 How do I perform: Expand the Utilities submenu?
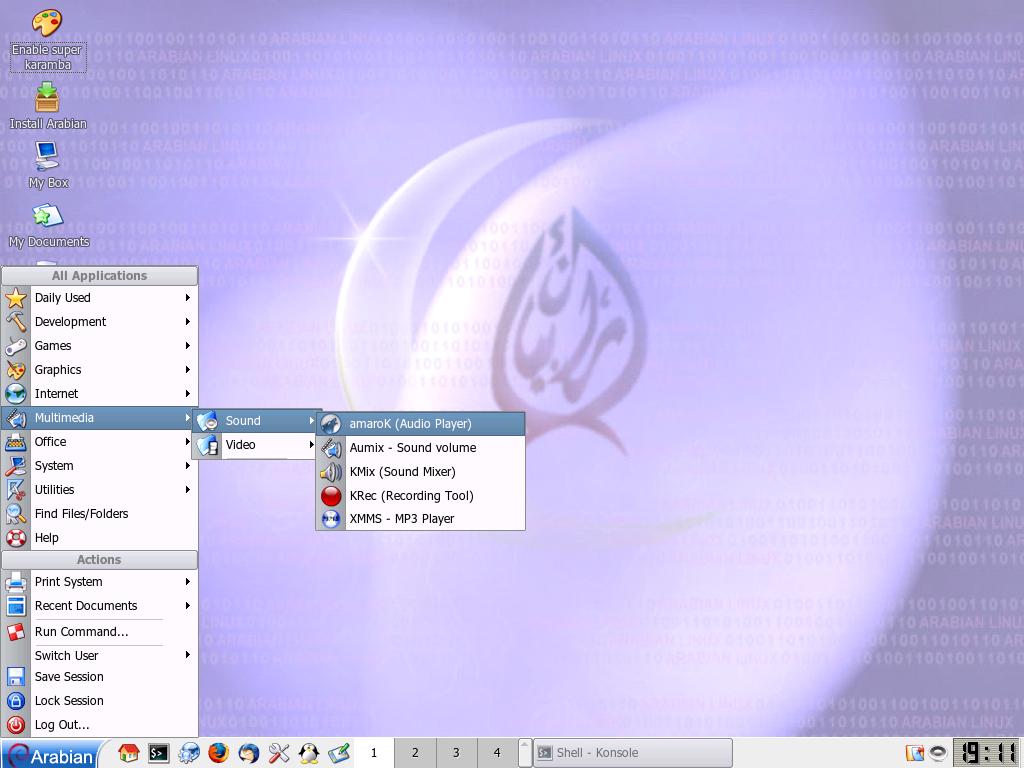pyautogui.click(x=99, y=490)
